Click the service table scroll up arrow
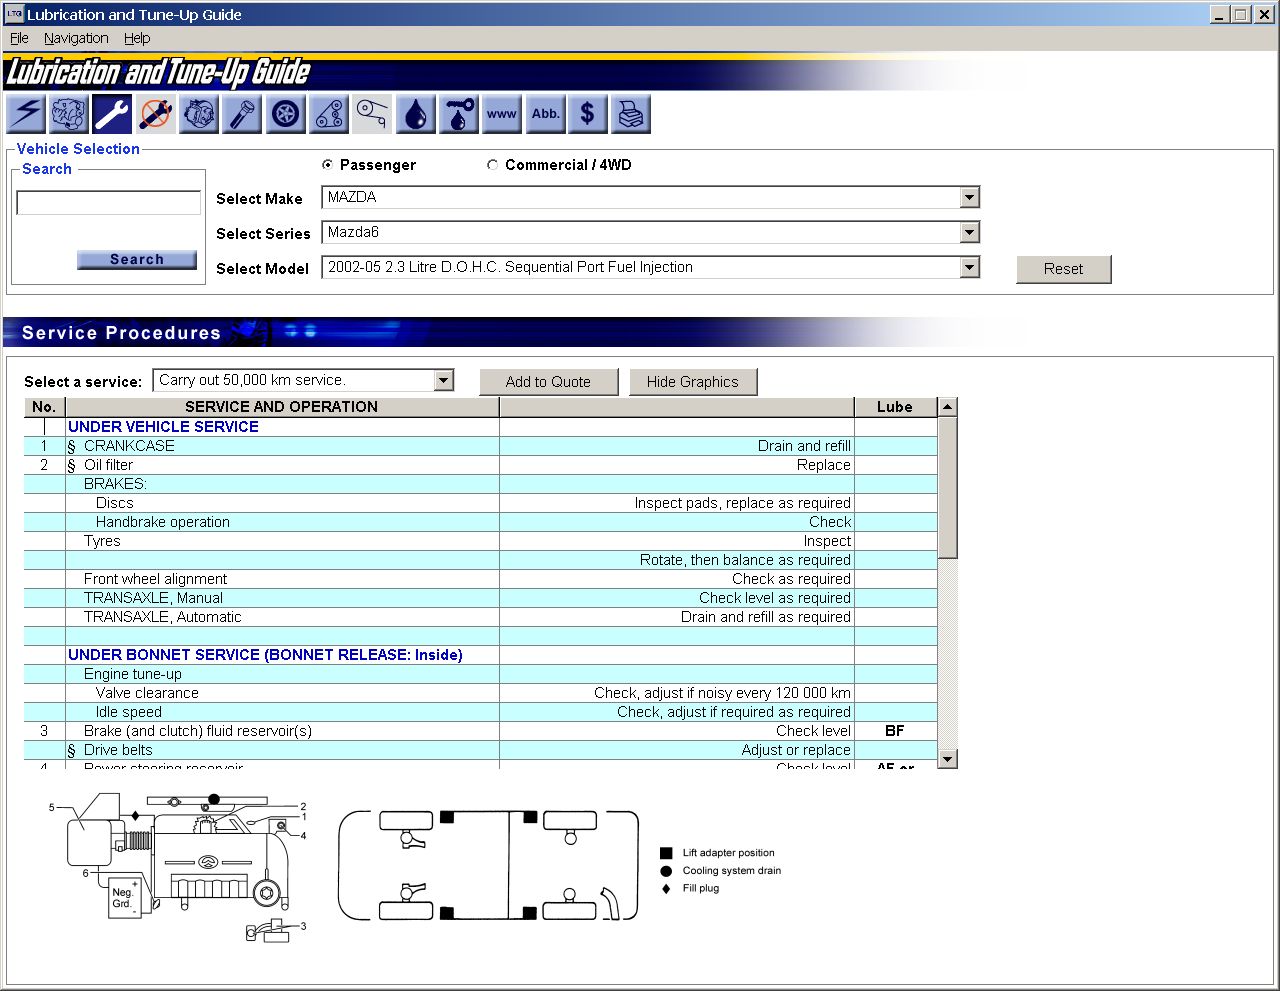The width and height of the screenshot is (1280, 991). (948, 407)
